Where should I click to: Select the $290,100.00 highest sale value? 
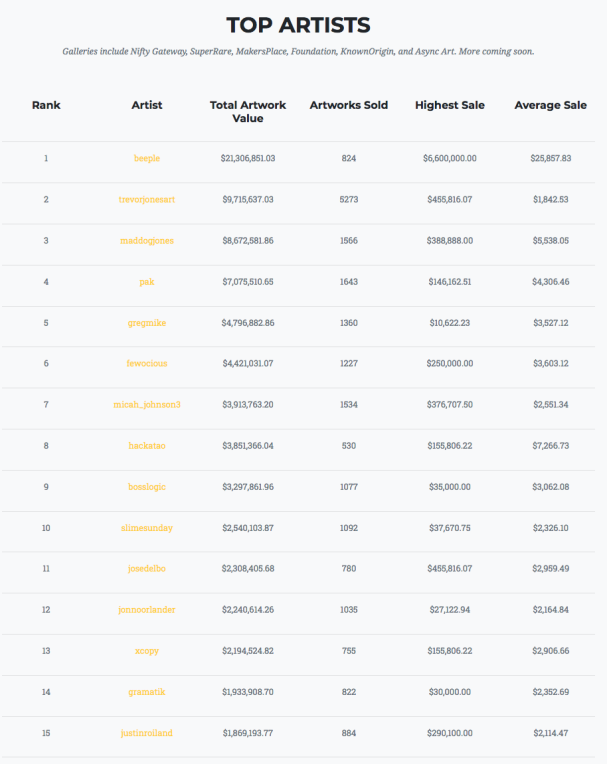[x=450, y=733]
